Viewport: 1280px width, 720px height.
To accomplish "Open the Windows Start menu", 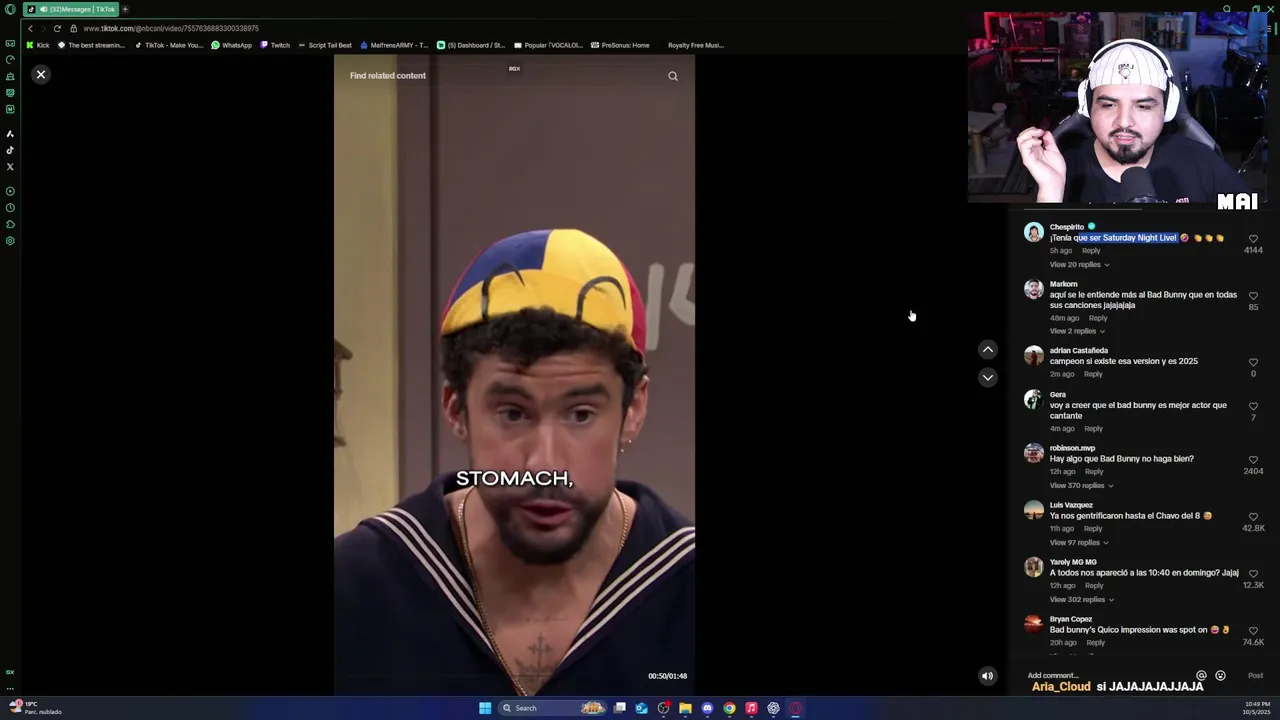I will tap(485, 708).
